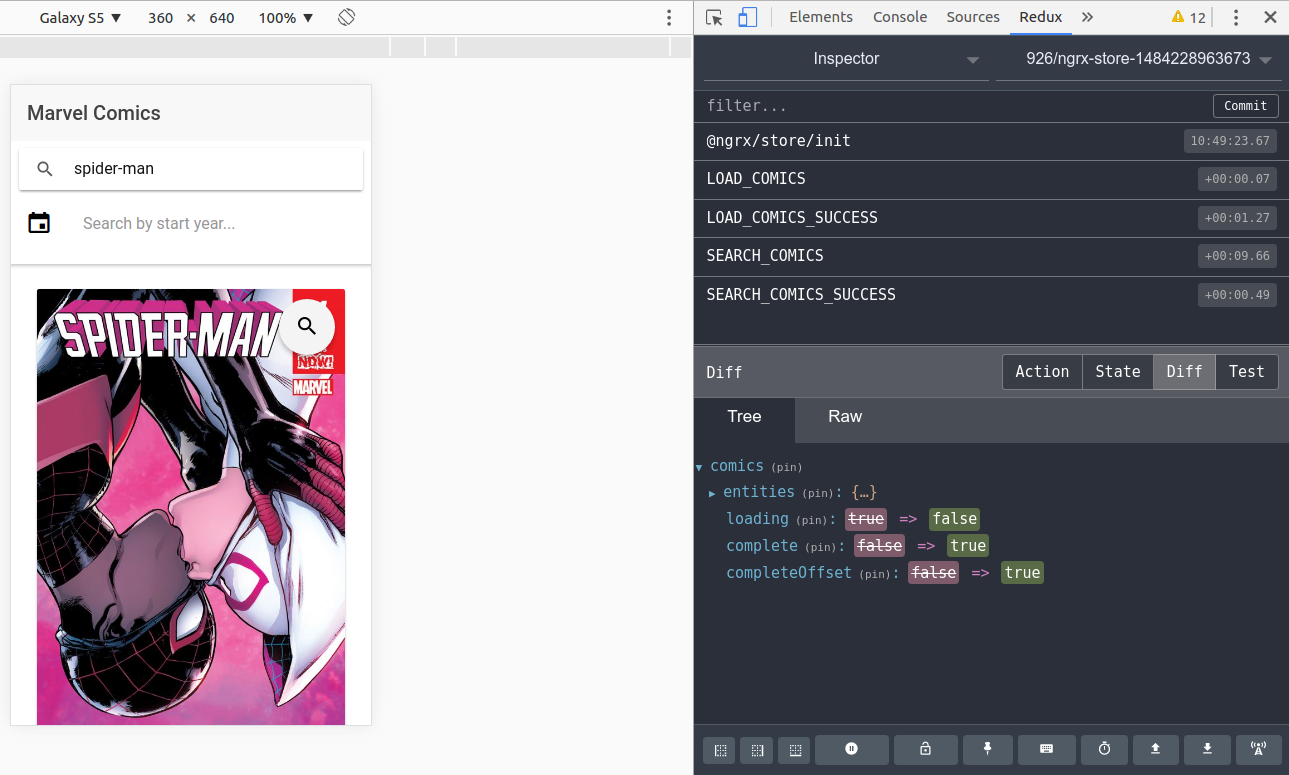
Task: Close the DevTools panel
Action: coord(1270,17)
